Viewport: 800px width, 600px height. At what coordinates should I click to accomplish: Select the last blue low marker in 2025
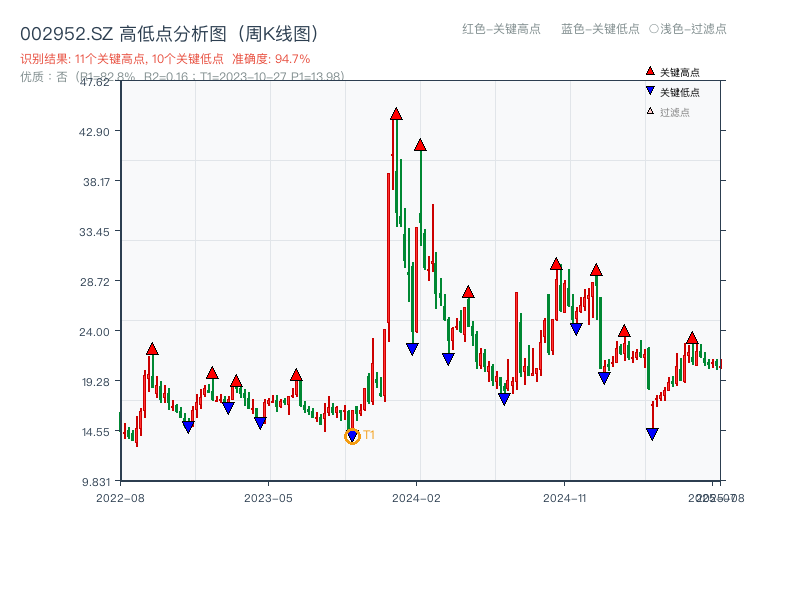652,434
